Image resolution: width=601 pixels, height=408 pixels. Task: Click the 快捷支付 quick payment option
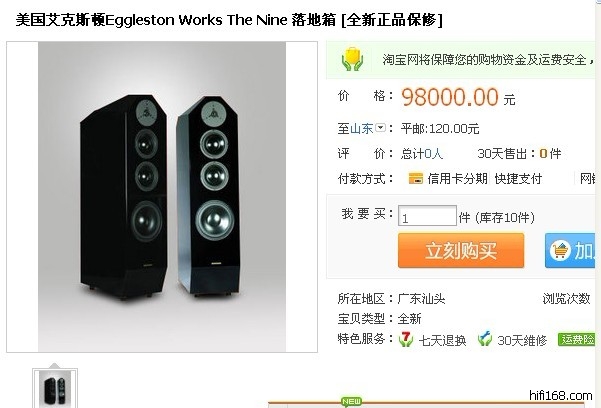point(518,178)
